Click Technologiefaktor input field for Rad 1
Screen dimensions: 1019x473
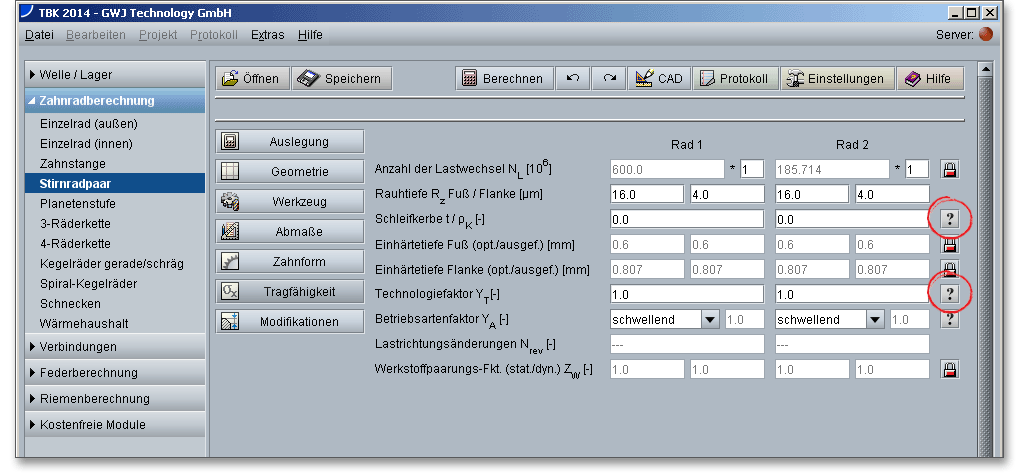click(x=686, y=294)
